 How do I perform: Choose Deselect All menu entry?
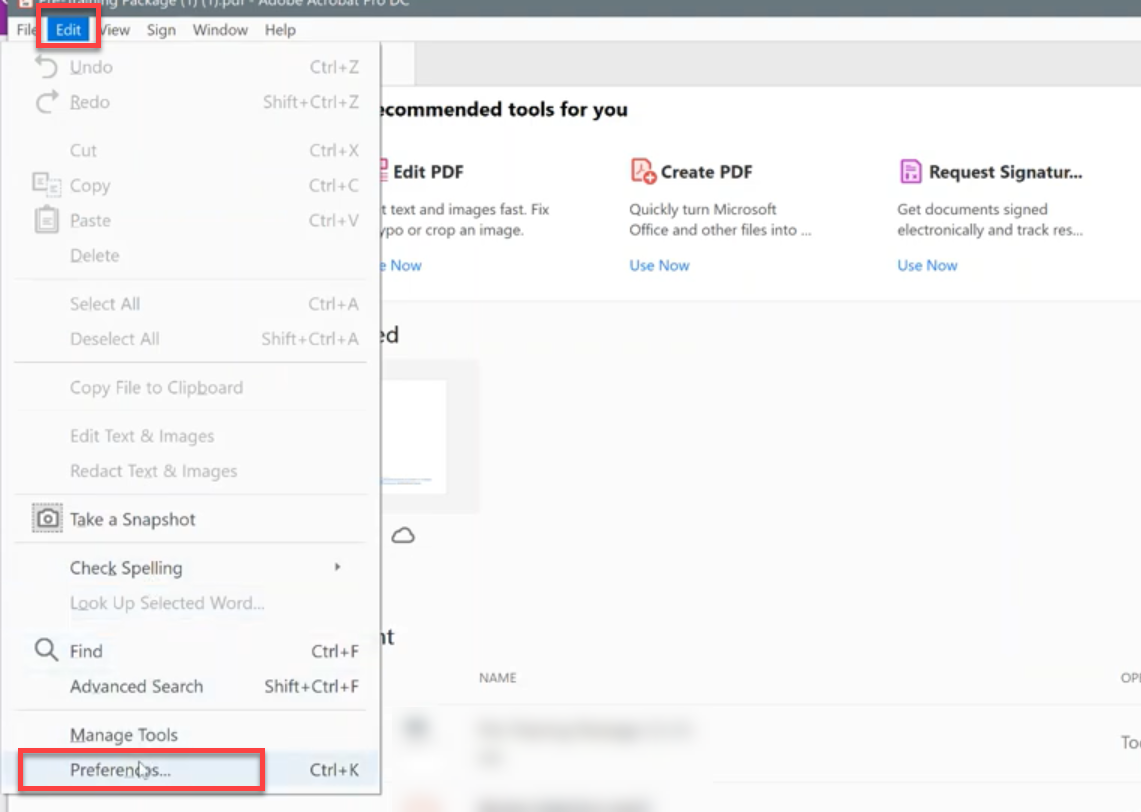tap(191, 338)
